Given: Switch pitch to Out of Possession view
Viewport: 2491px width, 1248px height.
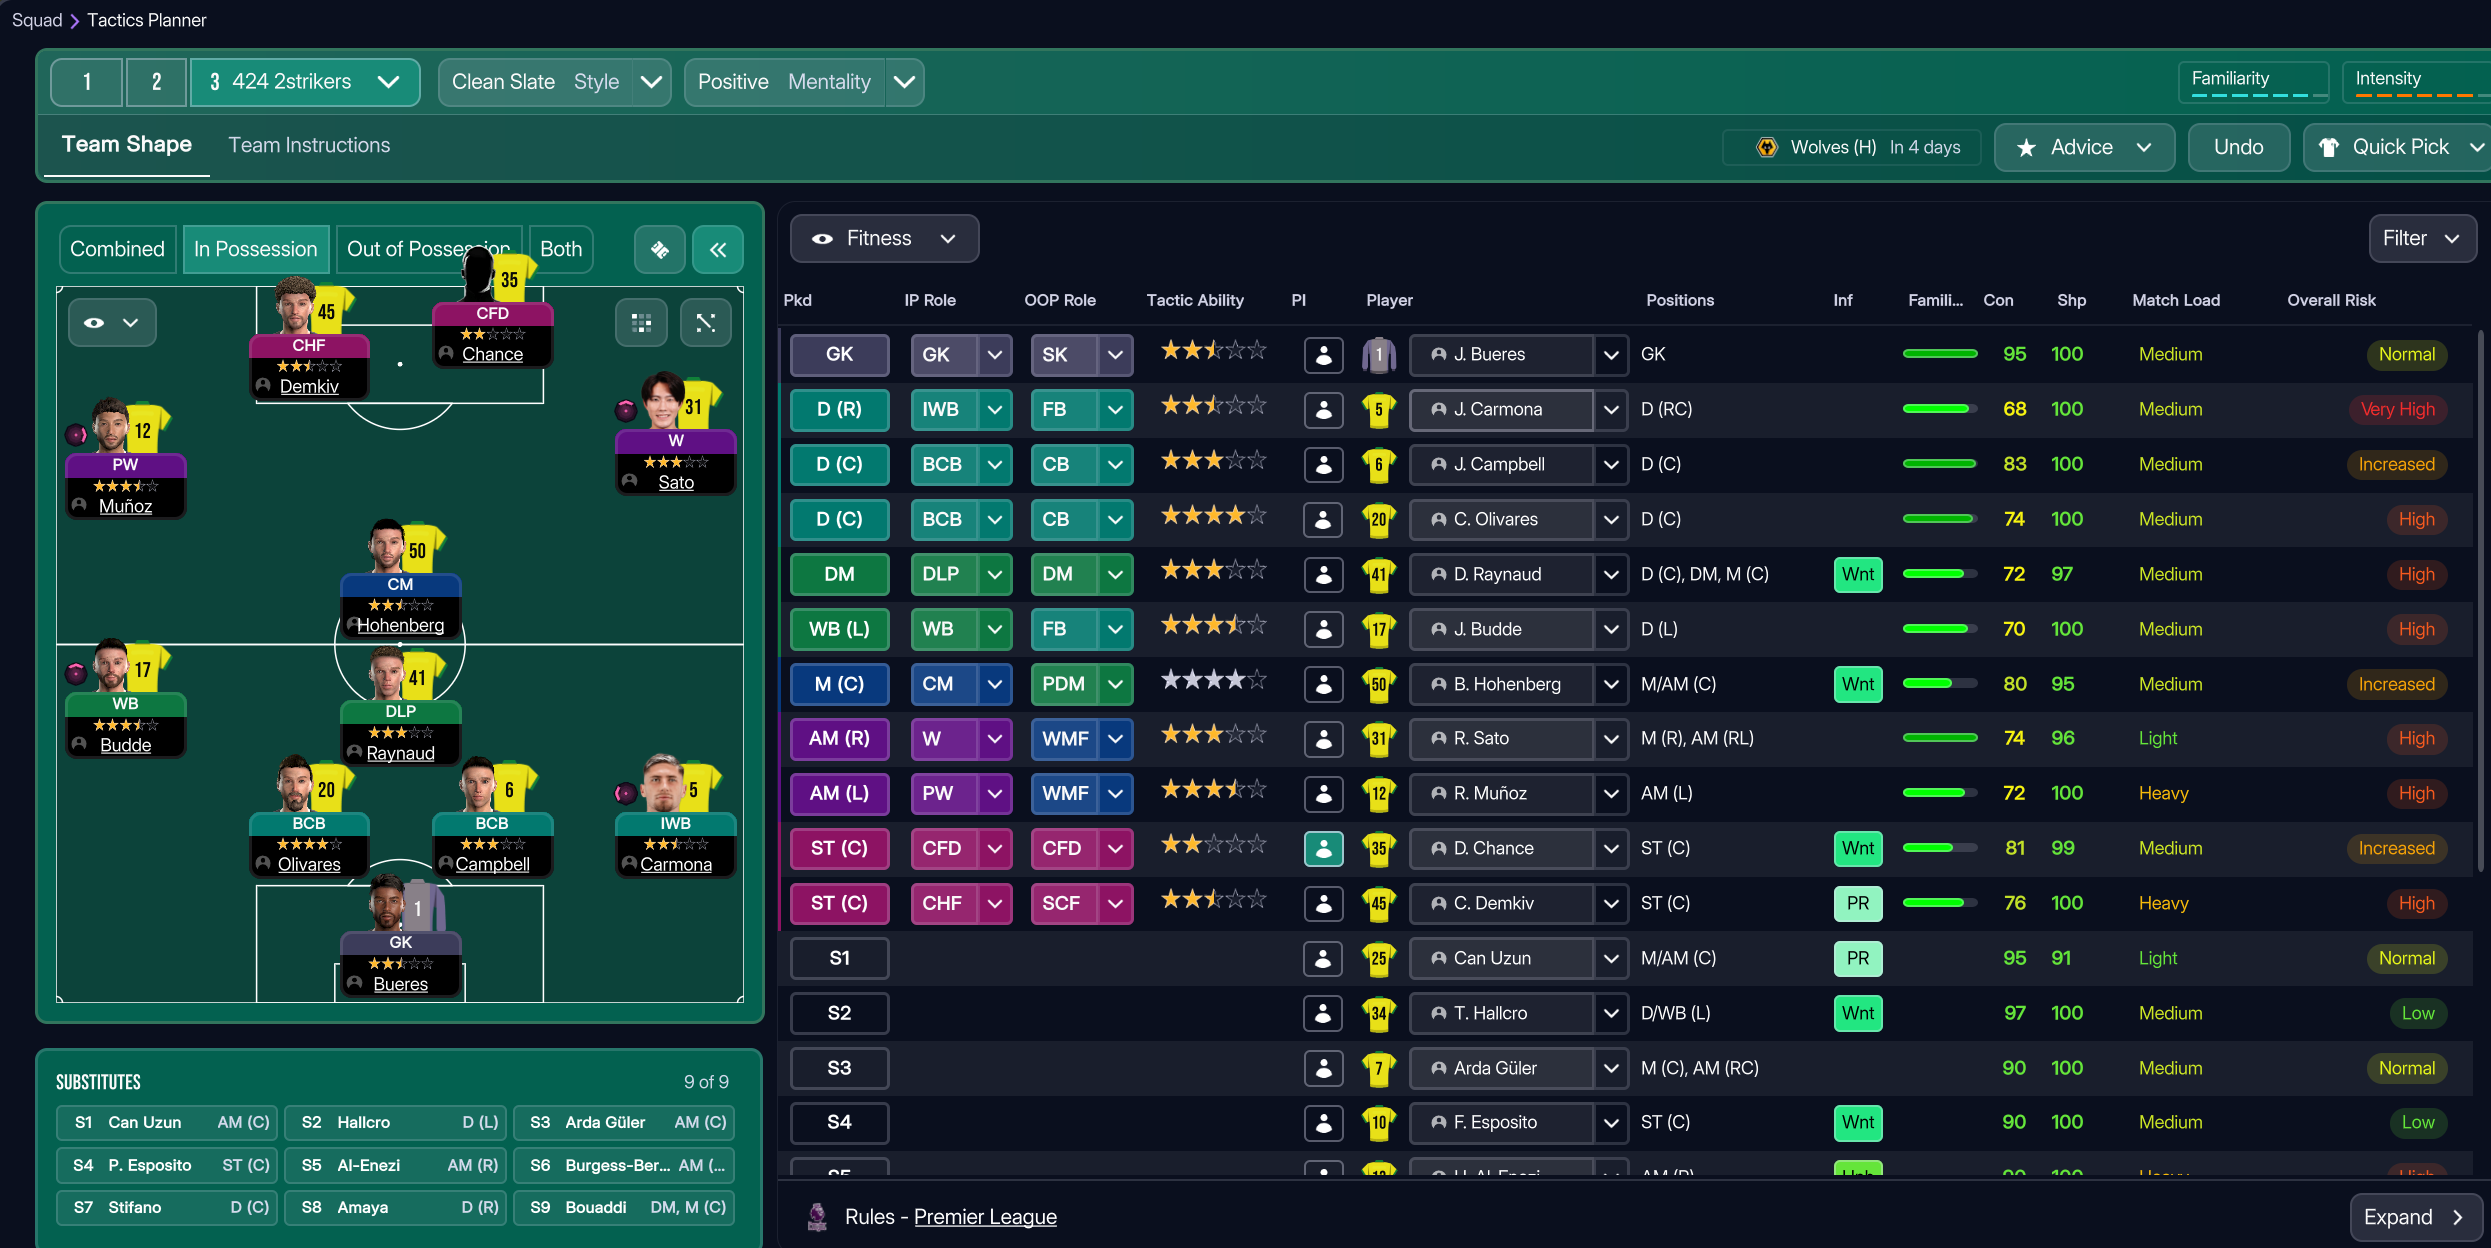Looking at the screenshot, I should coord(428,249).
